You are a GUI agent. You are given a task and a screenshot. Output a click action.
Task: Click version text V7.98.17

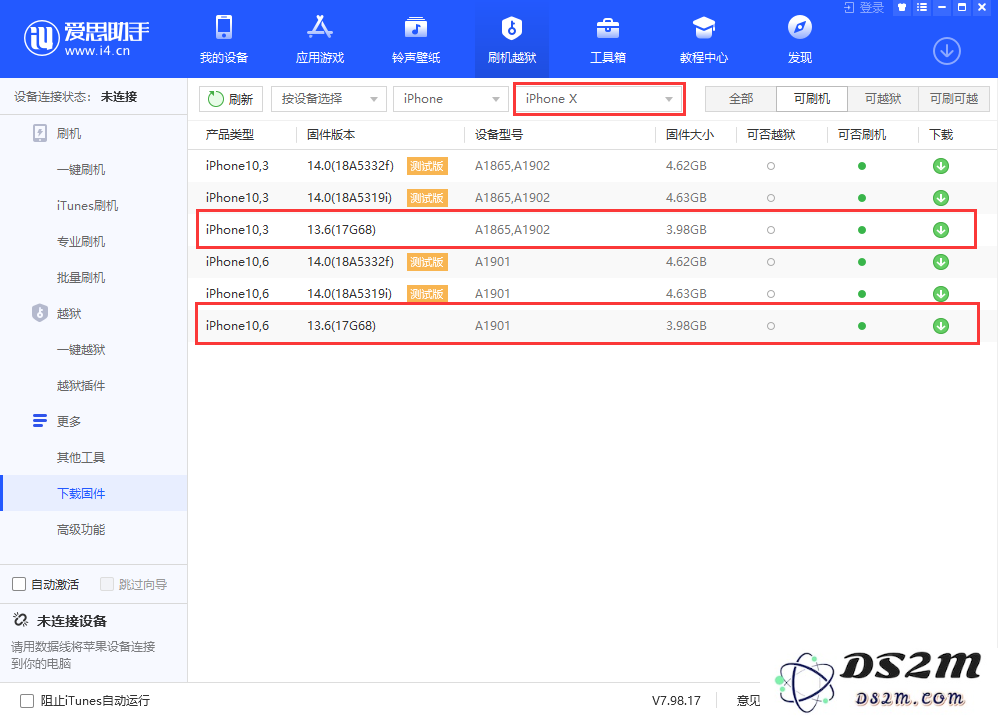click(676, 701)
